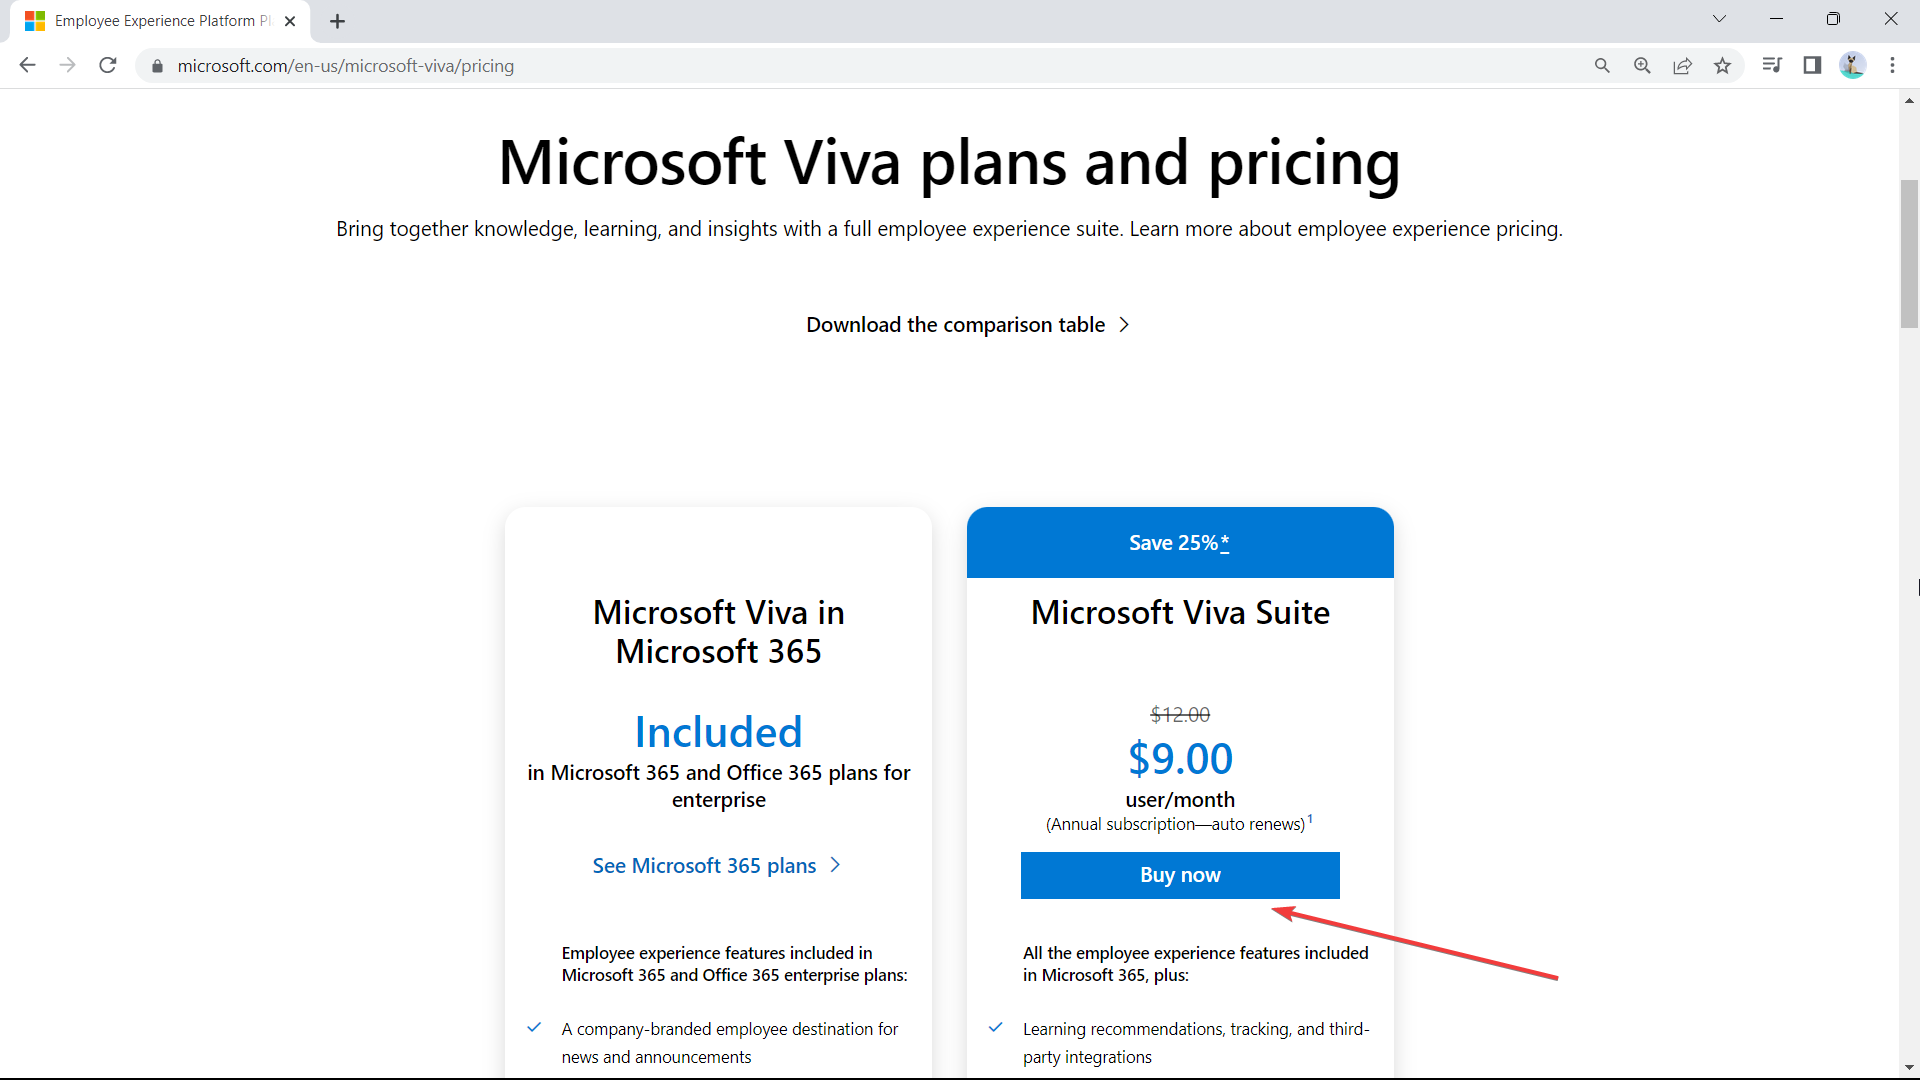Toggle the browser side panel
The image size is (1920, 1080).
coord(1812,66)
